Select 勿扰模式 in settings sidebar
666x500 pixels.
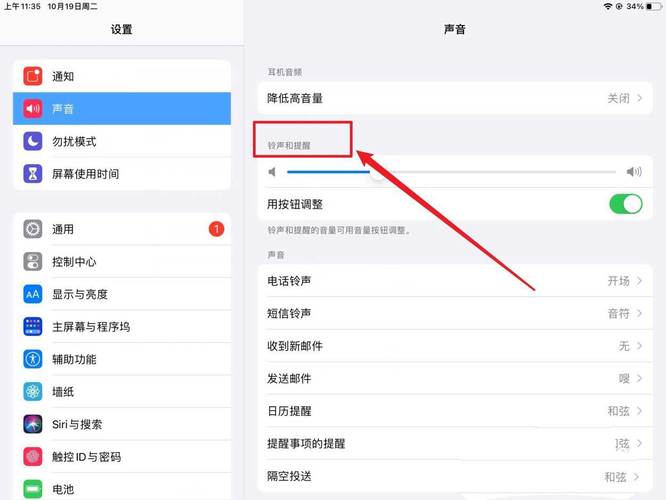122,141
